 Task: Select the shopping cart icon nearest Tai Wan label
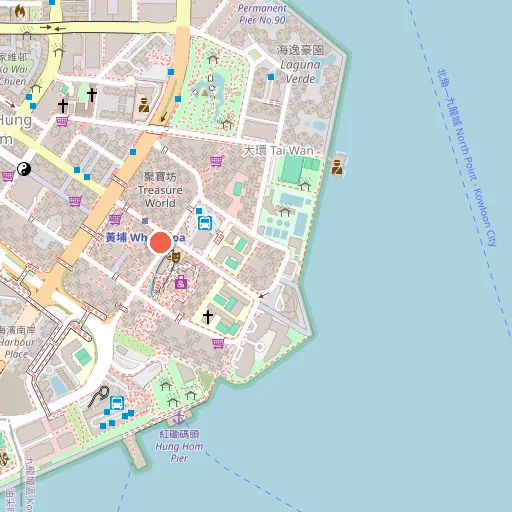coord(216,162)
